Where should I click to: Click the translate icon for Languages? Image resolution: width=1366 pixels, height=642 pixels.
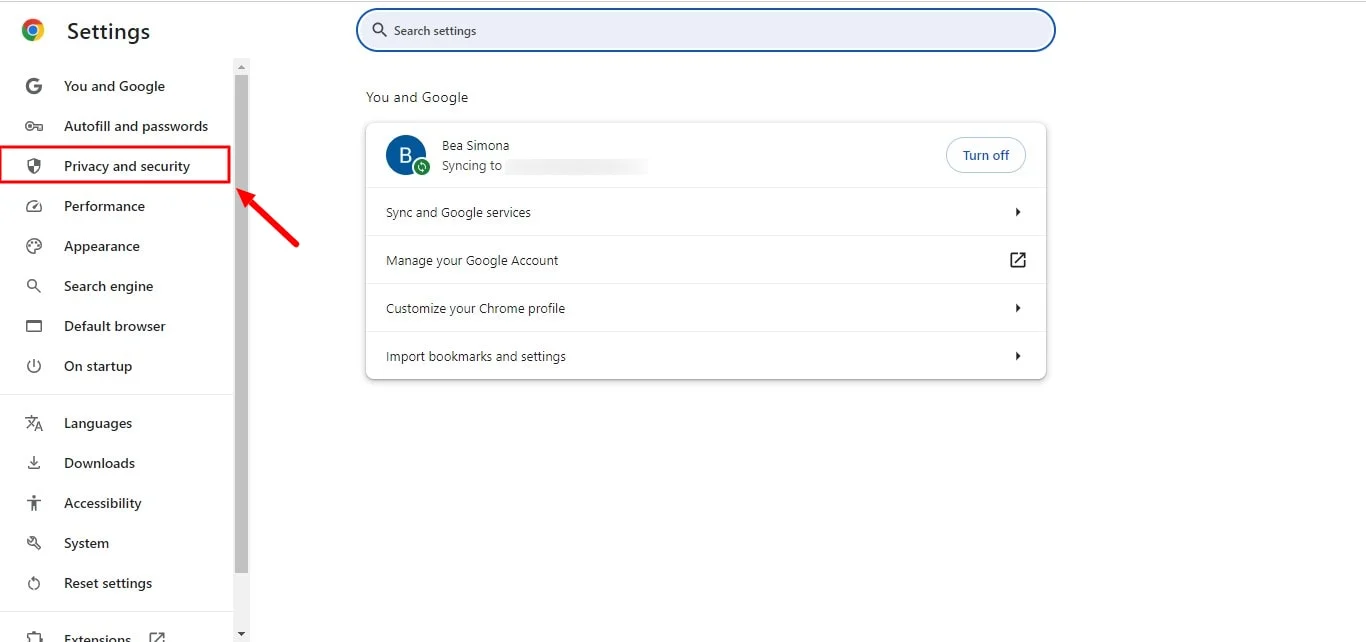point(34,423)
